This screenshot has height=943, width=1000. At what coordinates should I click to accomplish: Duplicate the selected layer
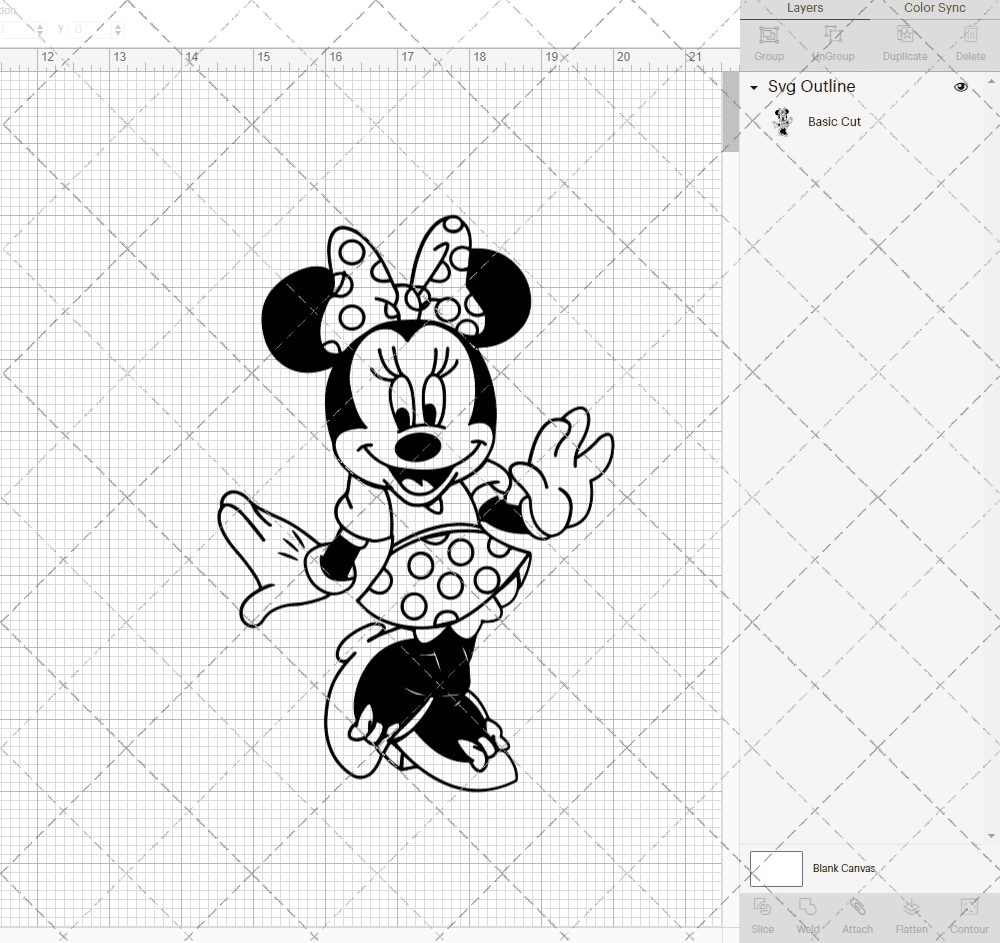(903, 42)
